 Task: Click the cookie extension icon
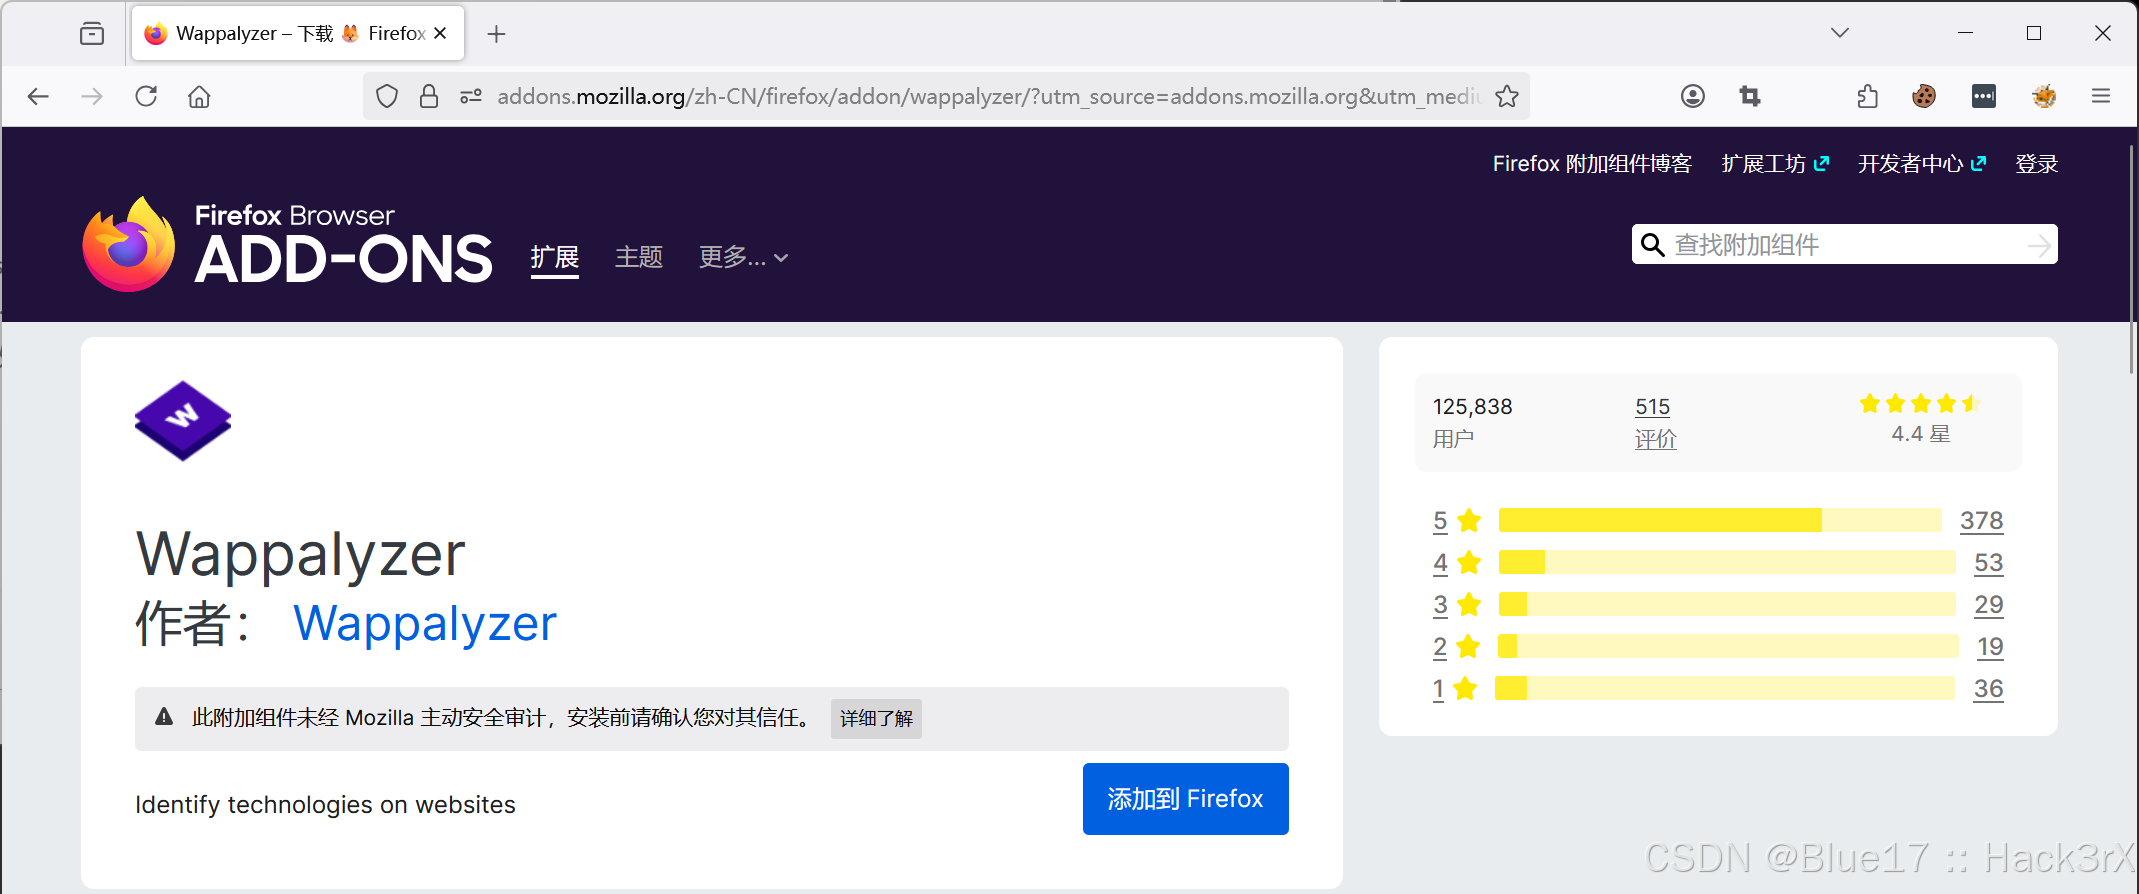coord(1924,96)
